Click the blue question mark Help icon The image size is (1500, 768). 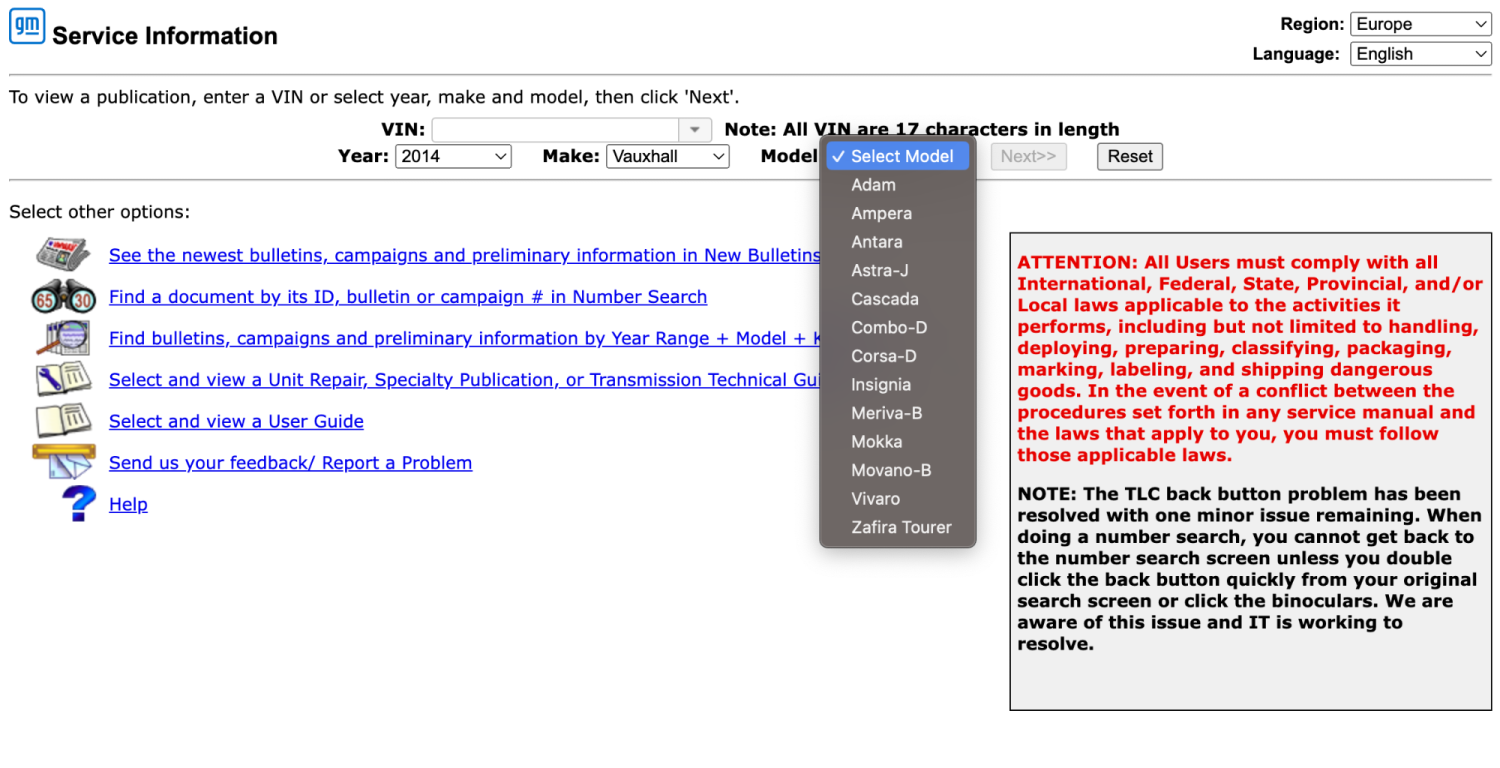(x=78, y=503)
